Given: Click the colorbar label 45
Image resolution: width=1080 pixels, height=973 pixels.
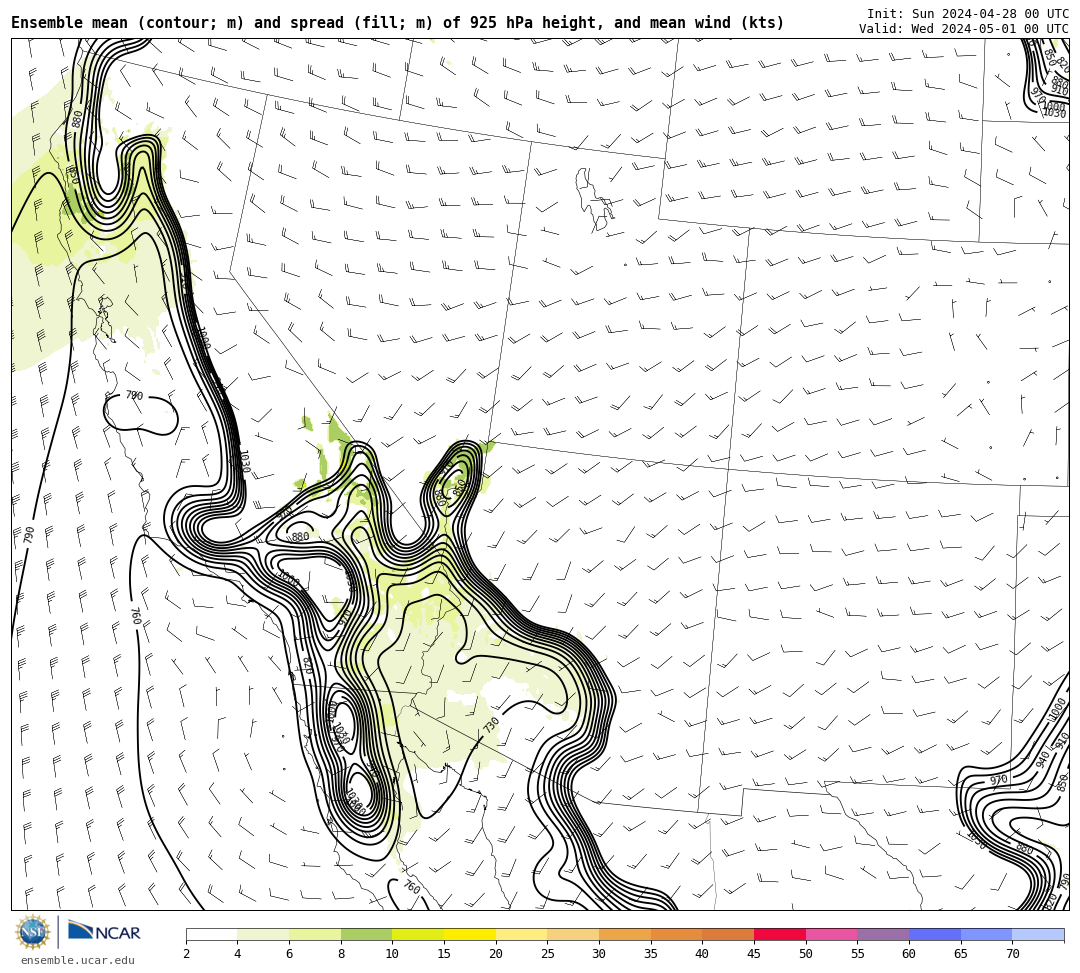Looking at the screenshot, I should coord(754,954).
